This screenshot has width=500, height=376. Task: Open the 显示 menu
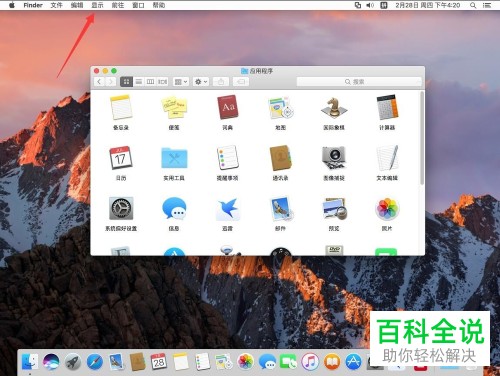(x=97, y=5)
